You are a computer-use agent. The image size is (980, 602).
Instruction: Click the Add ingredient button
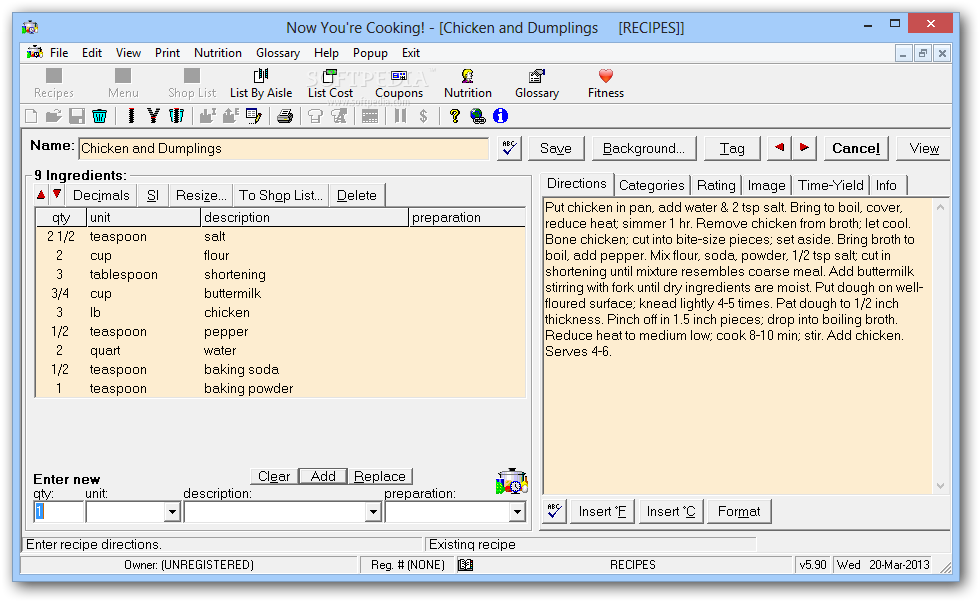click(x=323, y=476)
